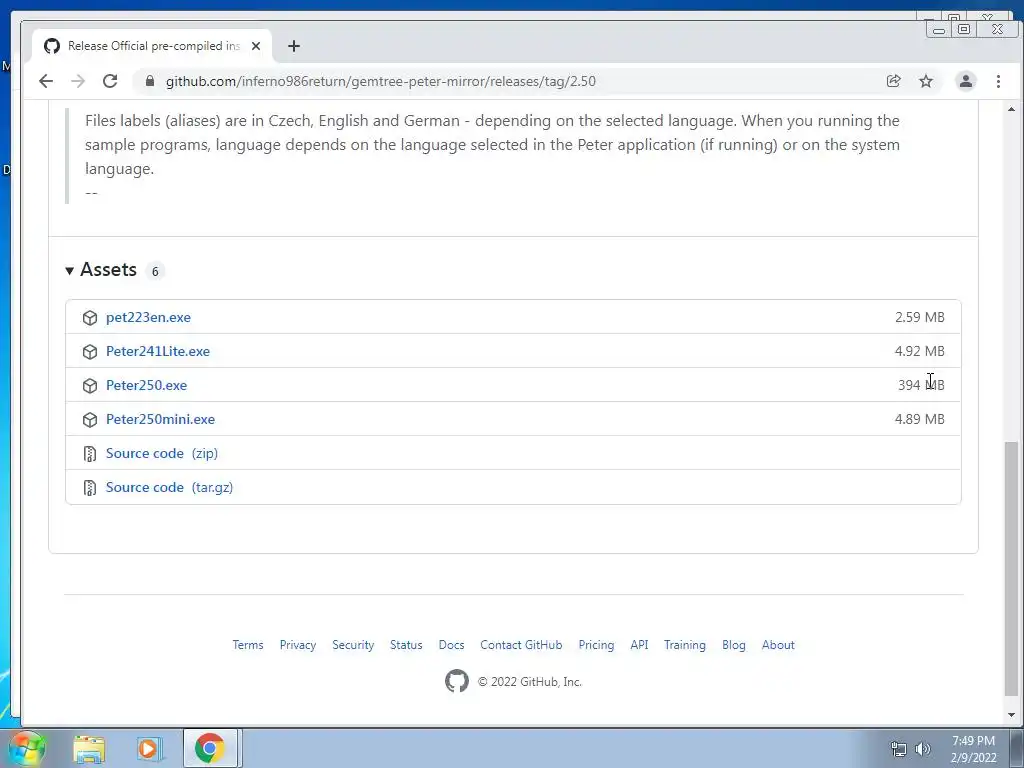This screenshot has height=768, width=1024.
Task: Click the page scrollbar down arrow
Action: 1011,714
